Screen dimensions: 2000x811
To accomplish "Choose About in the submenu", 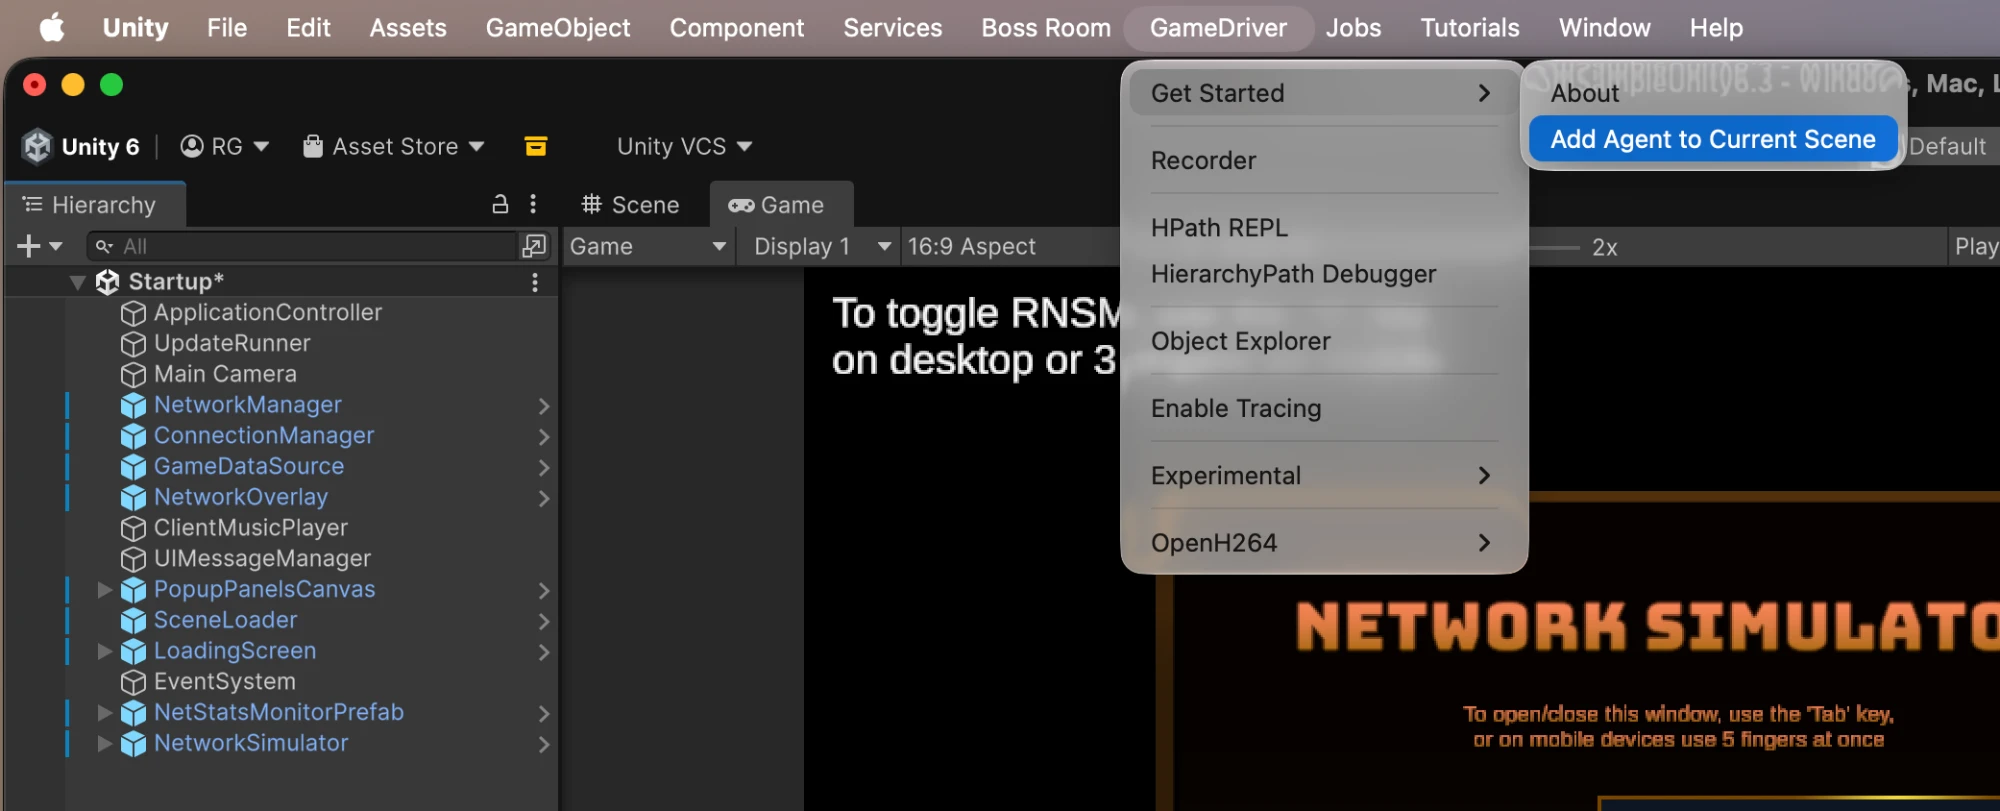I will coord(1712,93).
